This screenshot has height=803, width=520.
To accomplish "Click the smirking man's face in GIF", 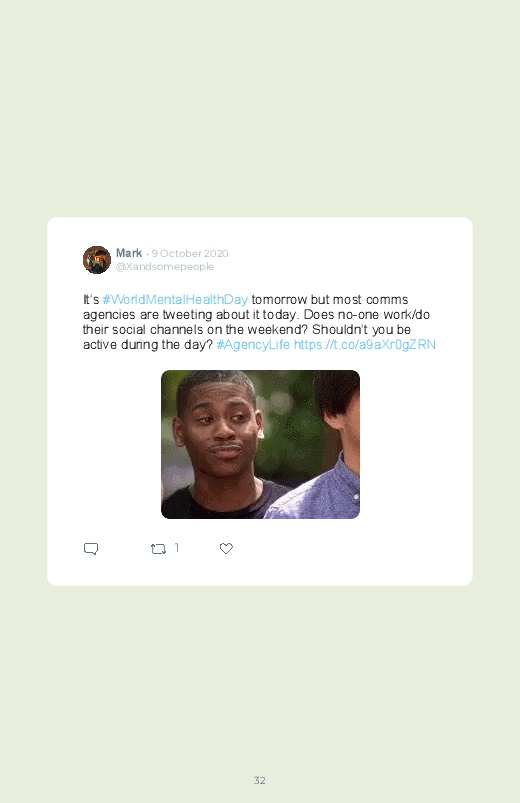I will pos(218,428).
